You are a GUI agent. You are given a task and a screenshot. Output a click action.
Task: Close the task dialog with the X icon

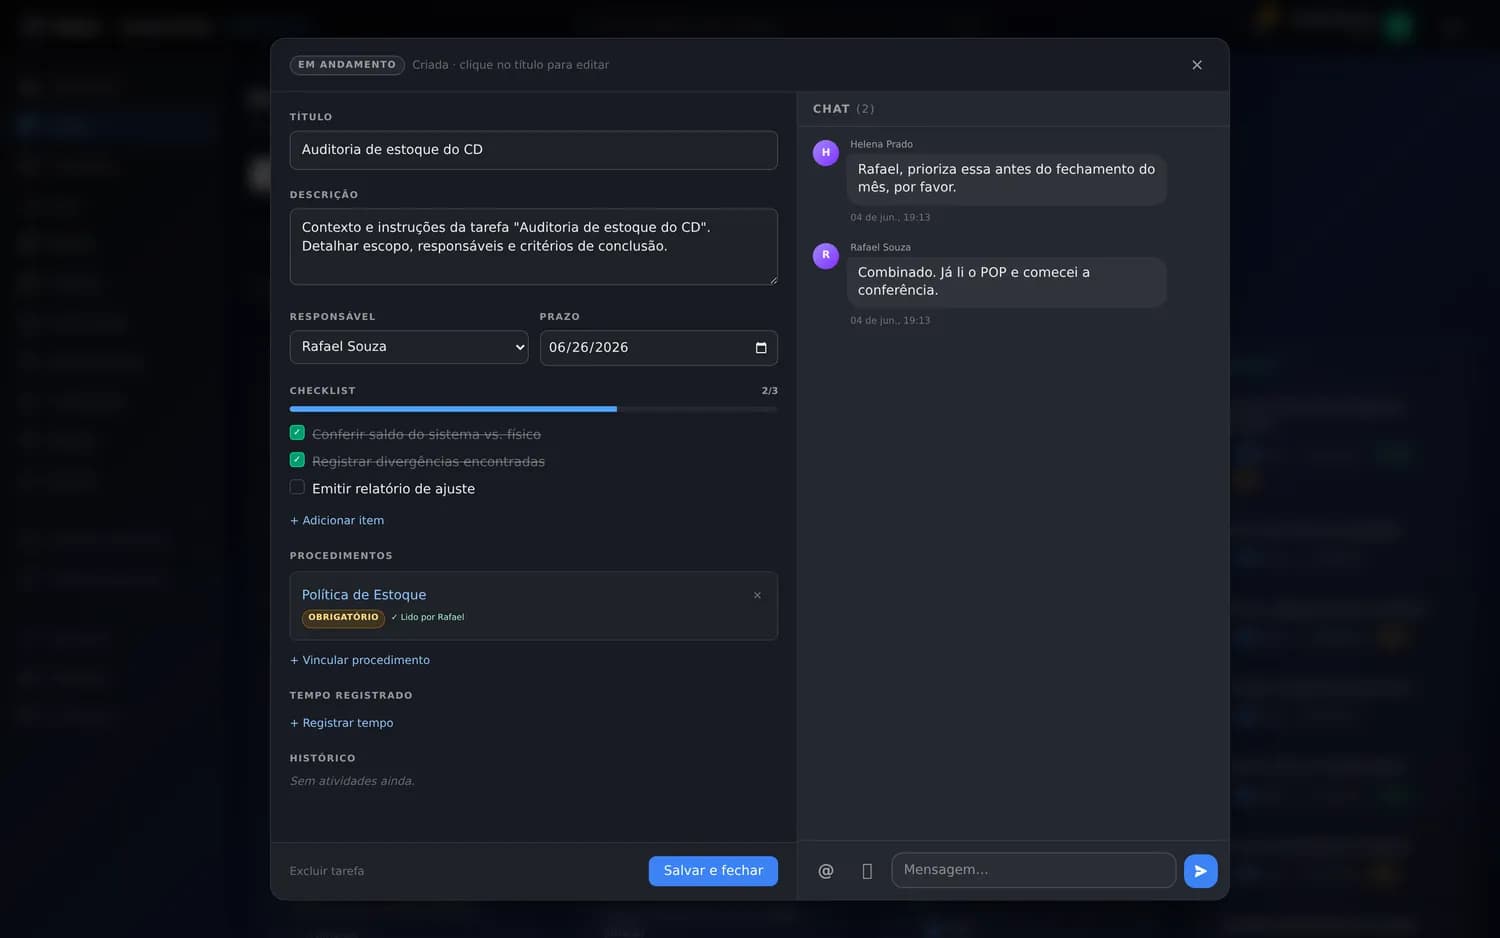(1196, 65)
